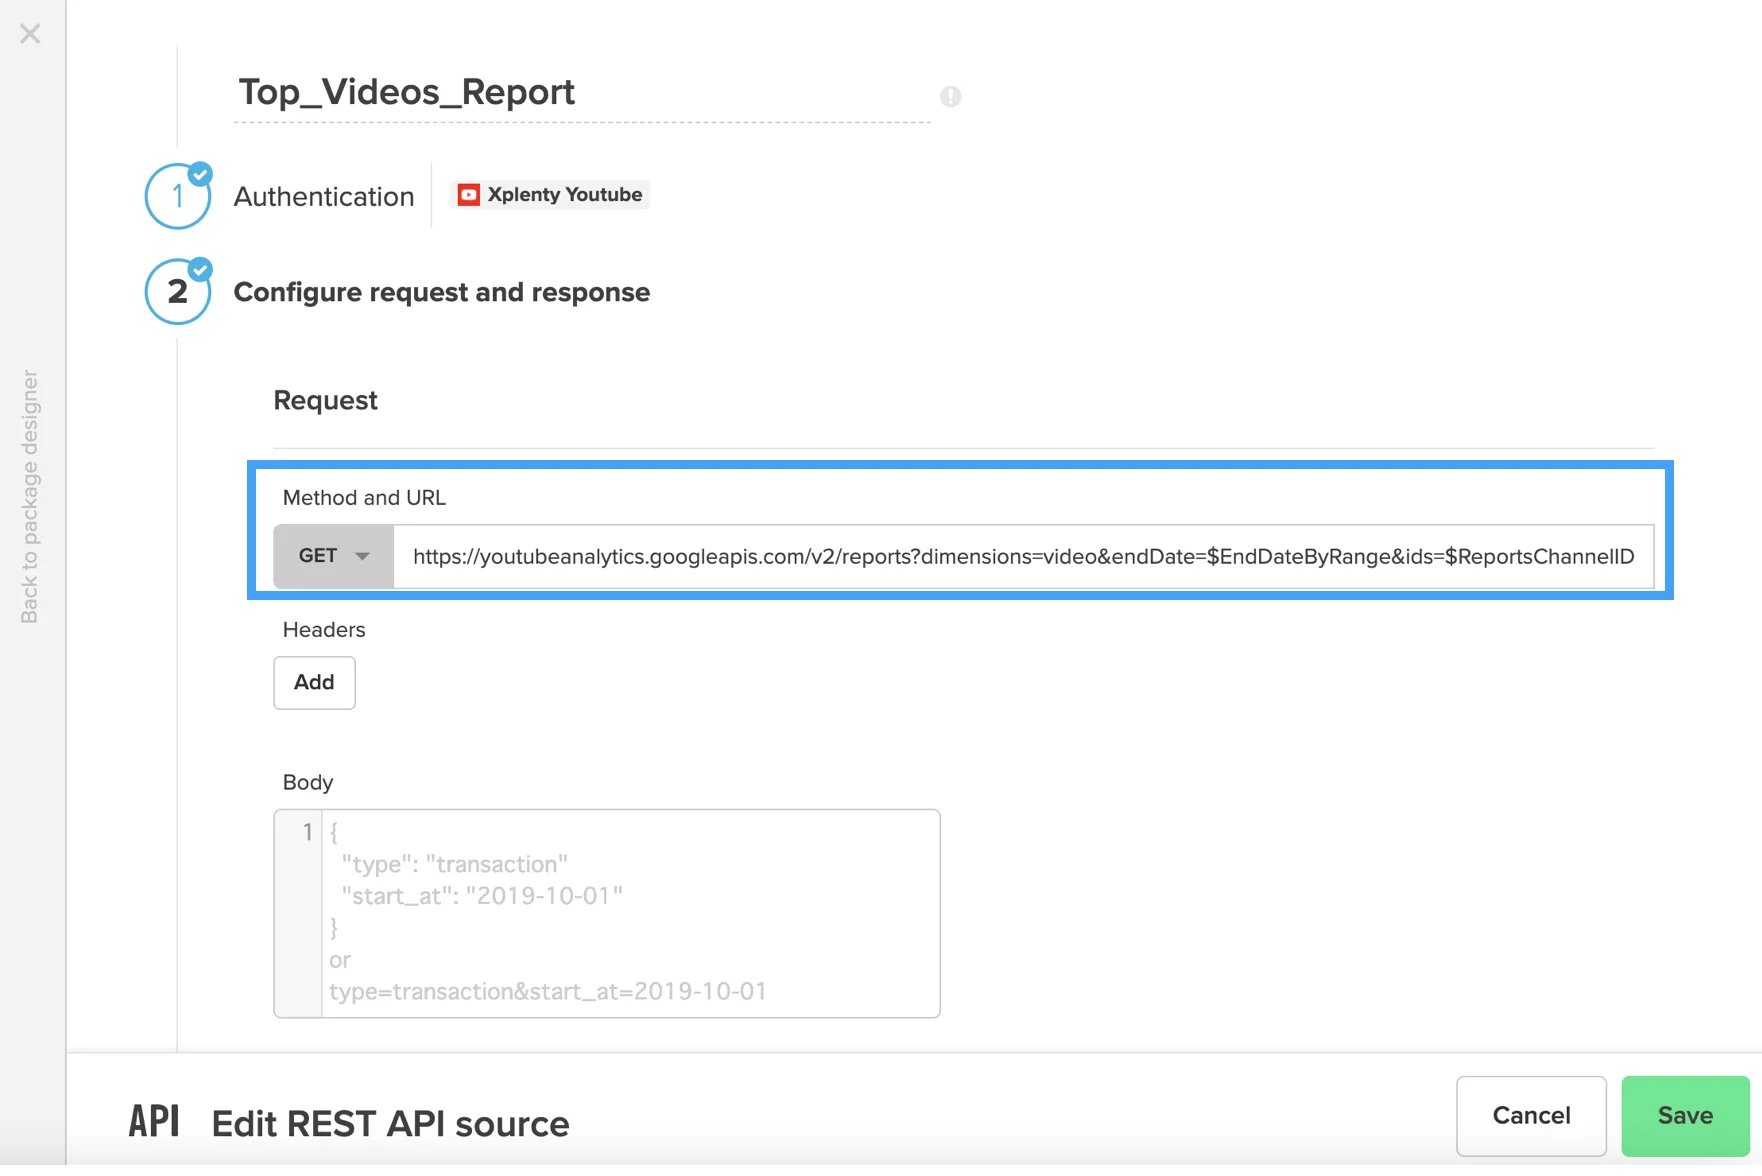Screen dimensions: 1762x1176
Task: Click into the request URL field
Action: tap(1024, 556)
